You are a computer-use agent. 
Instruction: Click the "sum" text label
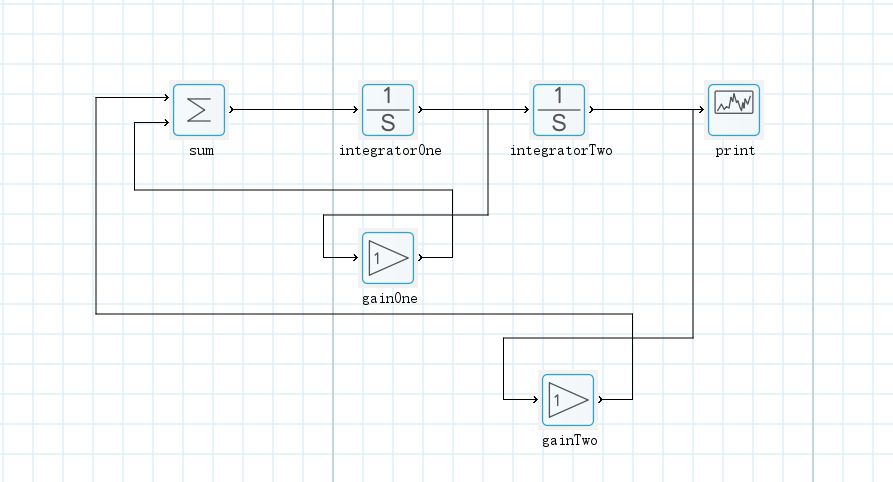tap(201, 151)
